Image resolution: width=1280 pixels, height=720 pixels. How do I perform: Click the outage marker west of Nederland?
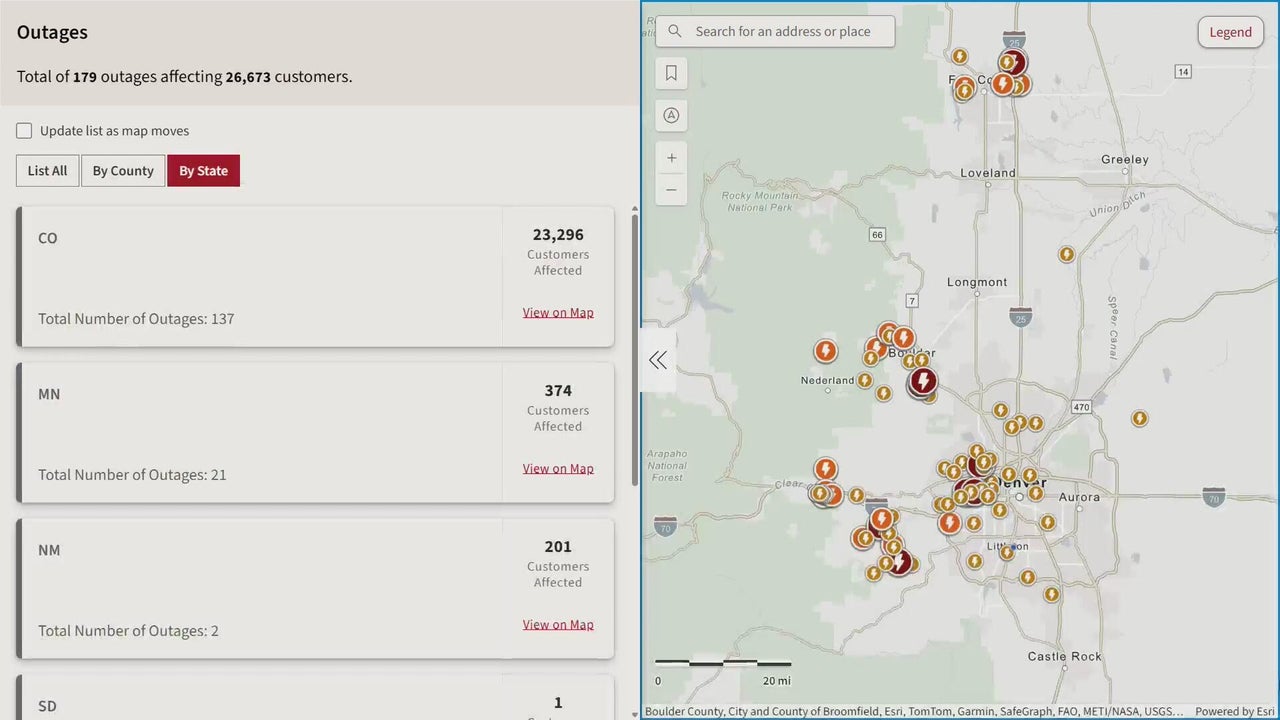[x=825, y=351]
